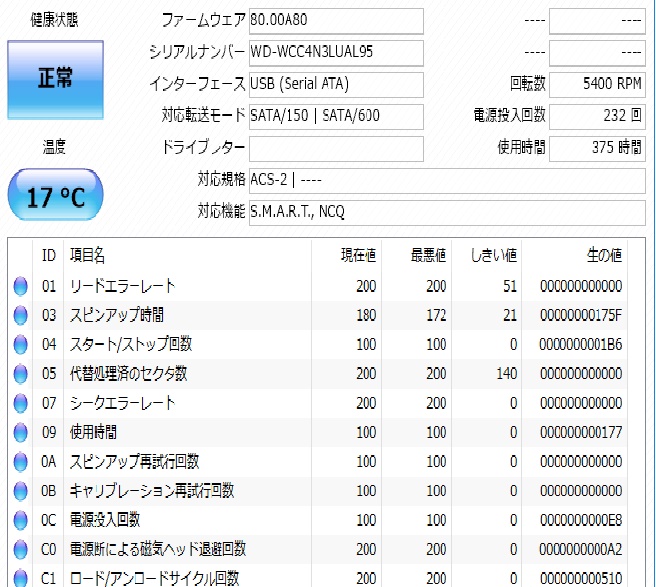
Task: Click the 現在値 column header
Action: [x=358, y=256]
